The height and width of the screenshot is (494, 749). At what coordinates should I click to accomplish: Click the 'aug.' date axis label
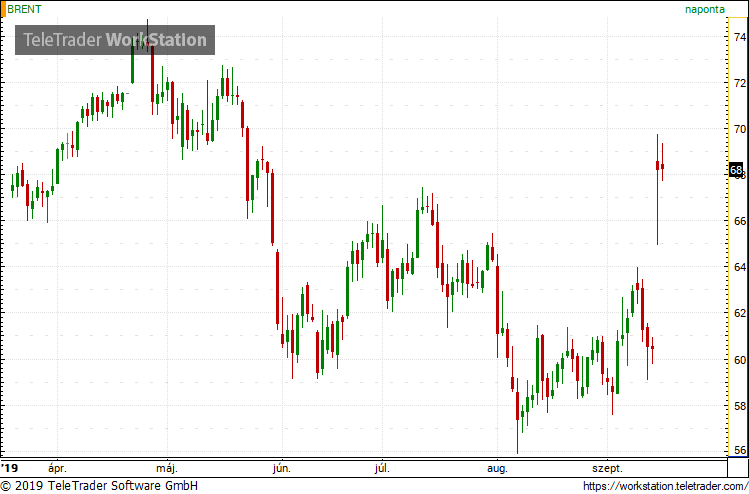coord(497,468)
